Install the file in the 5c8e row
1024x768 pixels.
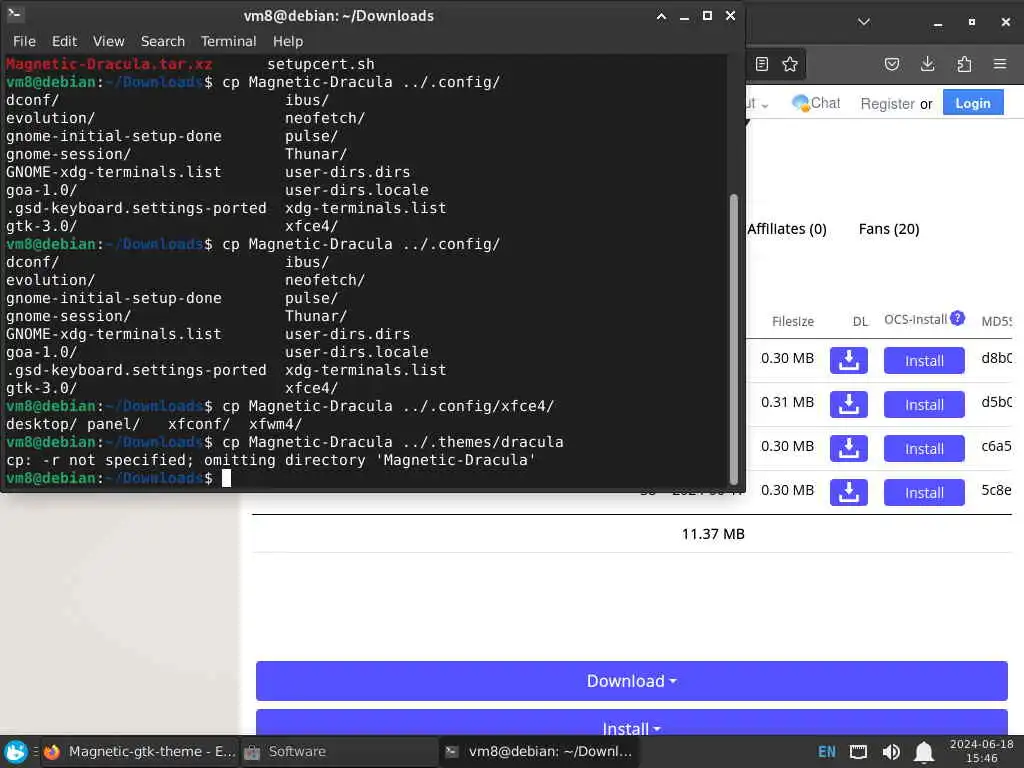pos(924,492)
